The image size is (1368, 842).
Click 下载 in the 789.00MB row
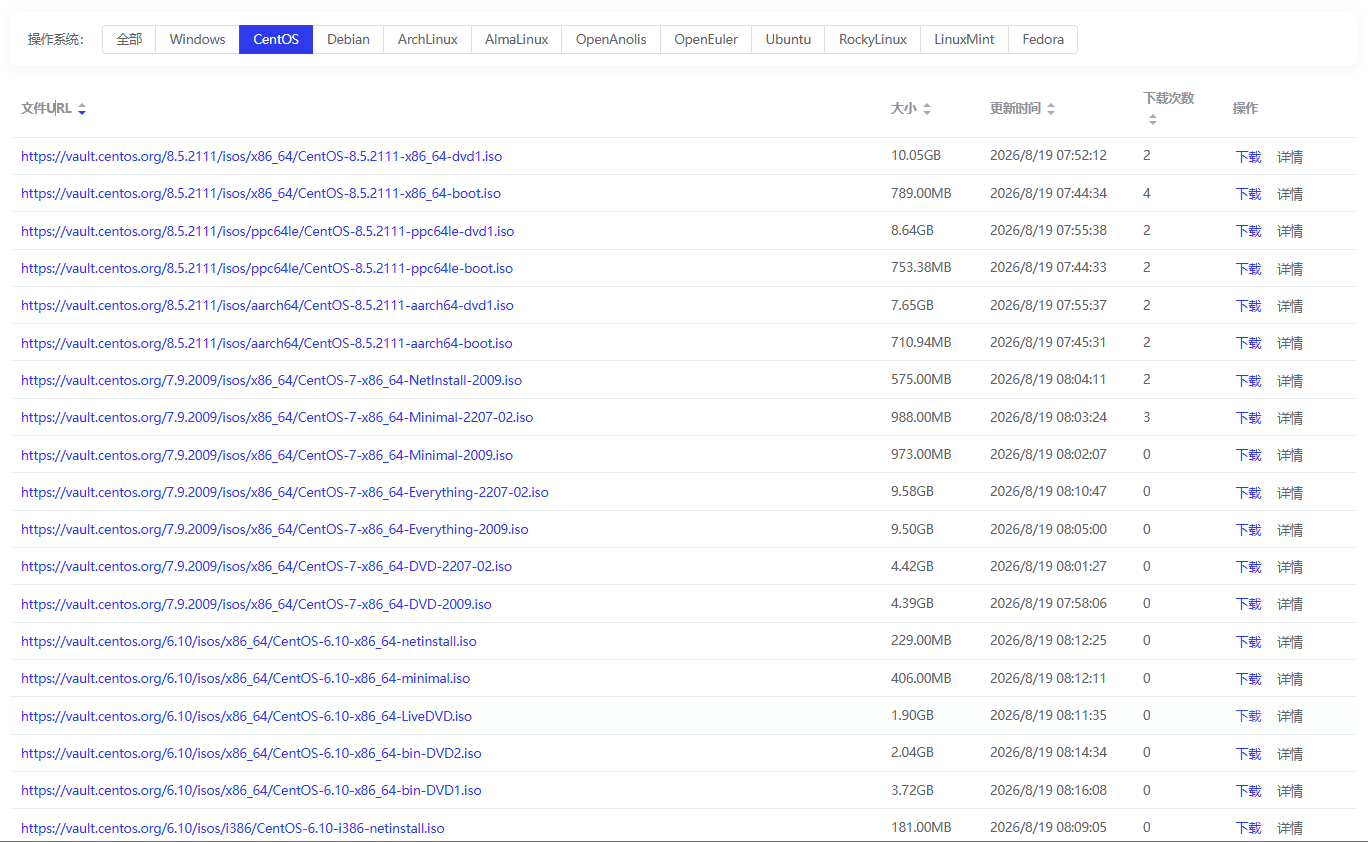[1249, 194]
